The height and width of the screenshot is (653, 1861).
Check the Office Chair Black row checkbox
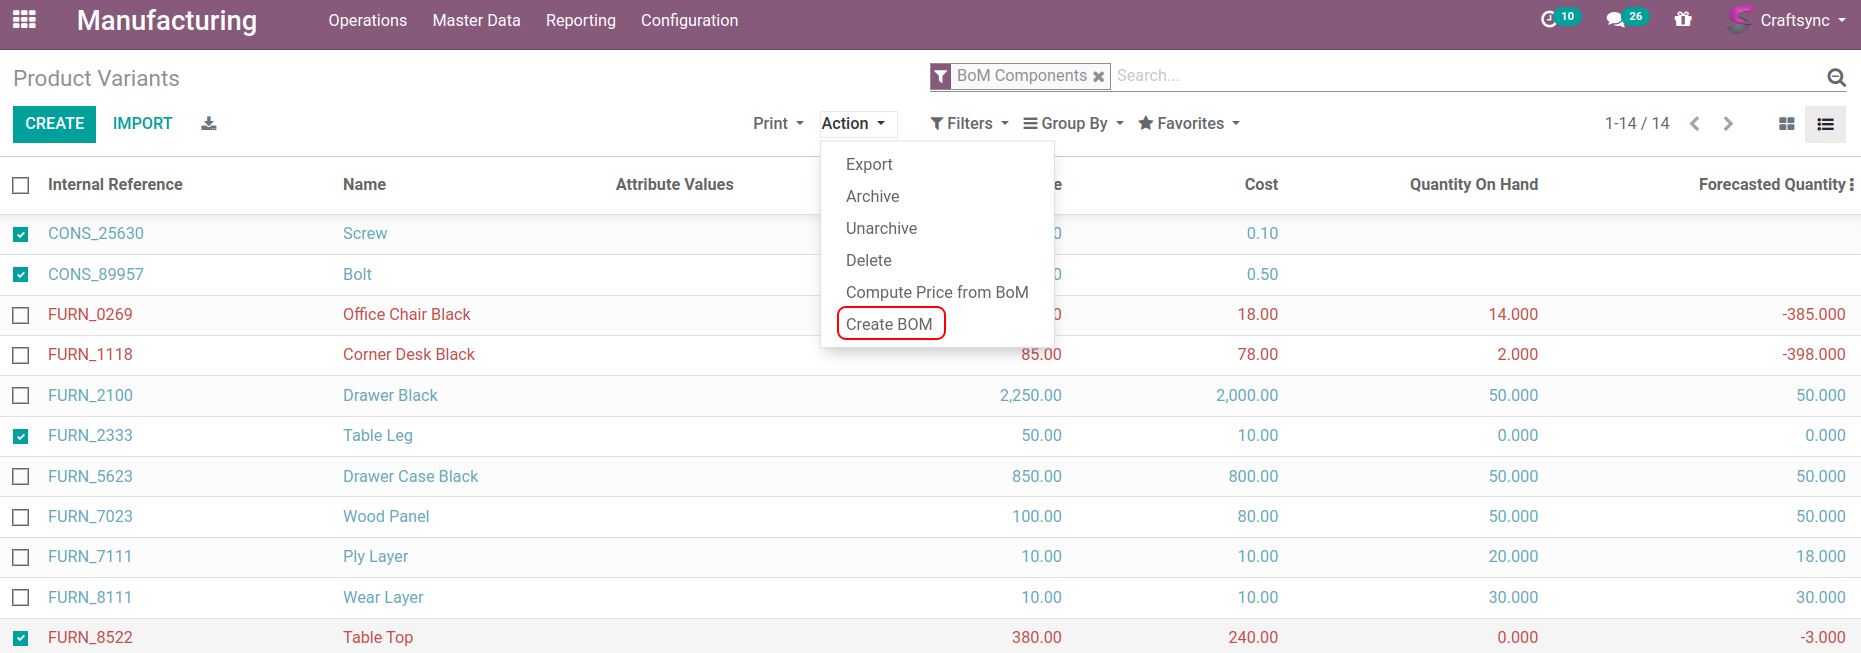[21, 315]
